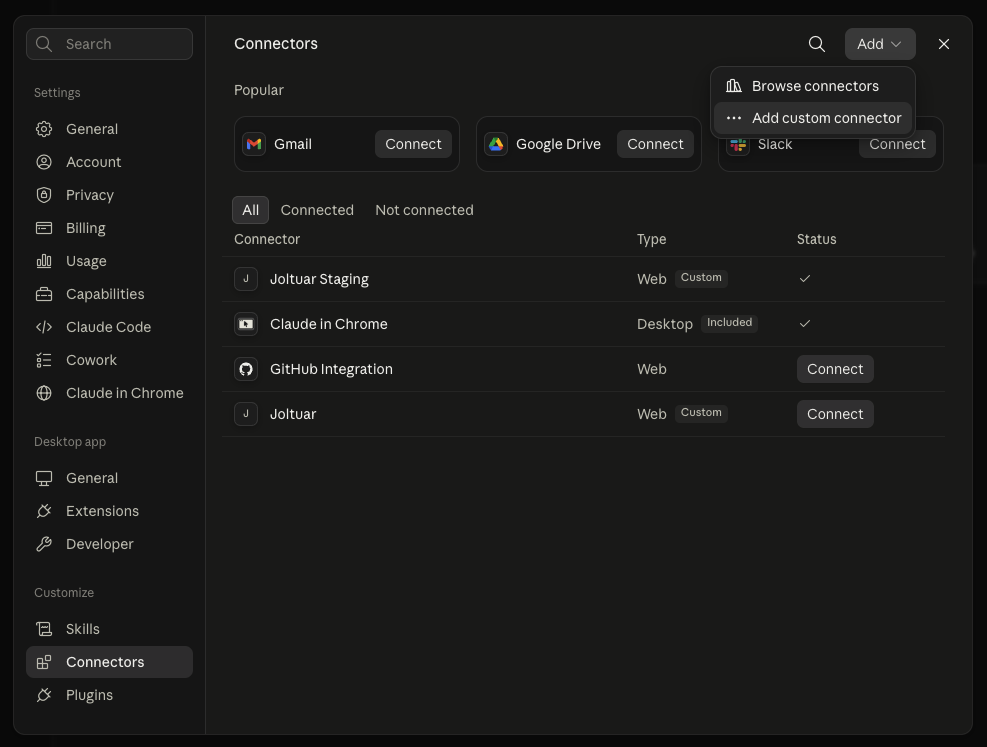Connect the Slack connector

coord(897,145)
